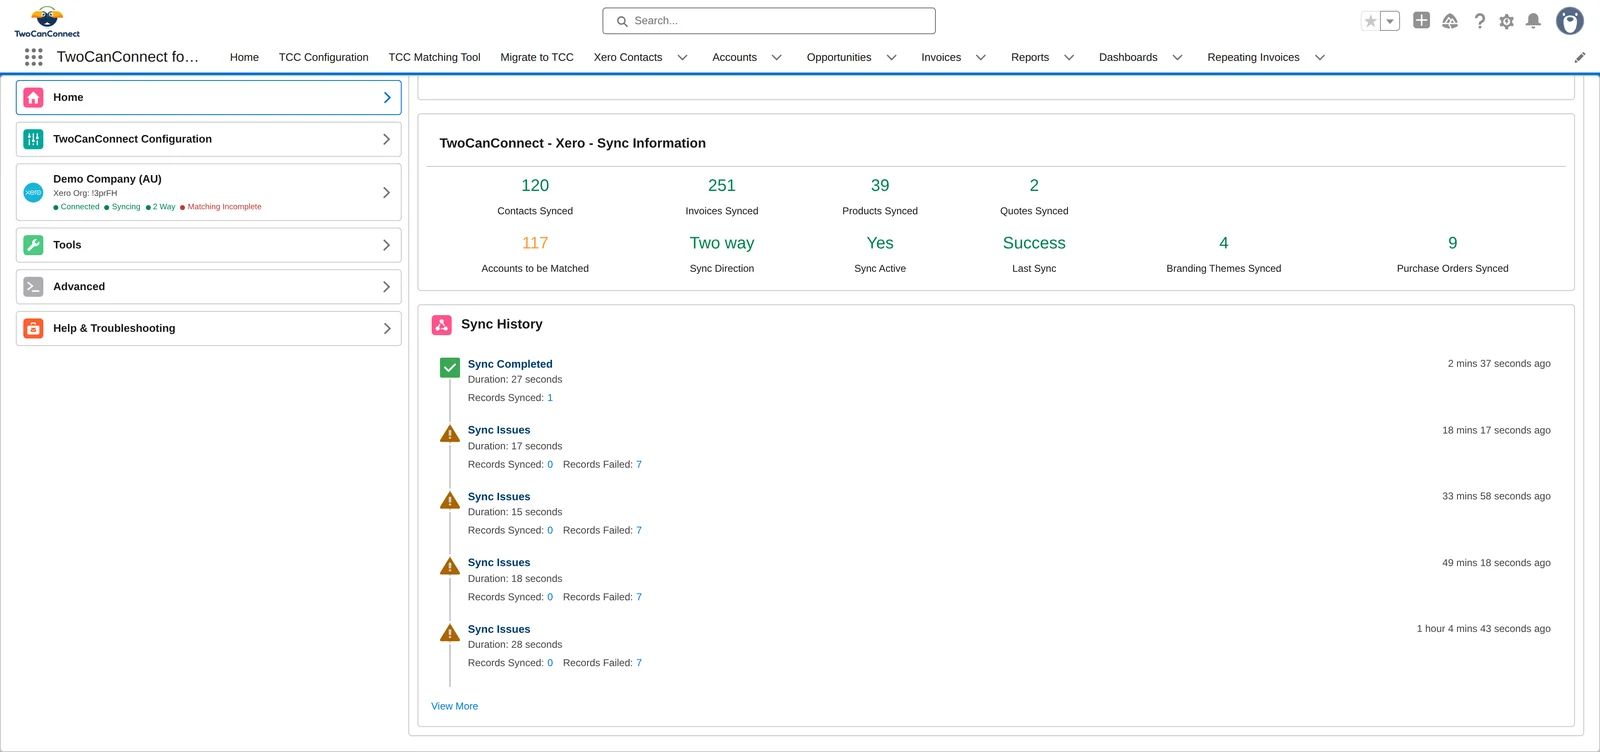The height and width of the screenshot is (752, 1600).
Task: Click the green Tools wrench icon
Action: click(x=33, y=245)
